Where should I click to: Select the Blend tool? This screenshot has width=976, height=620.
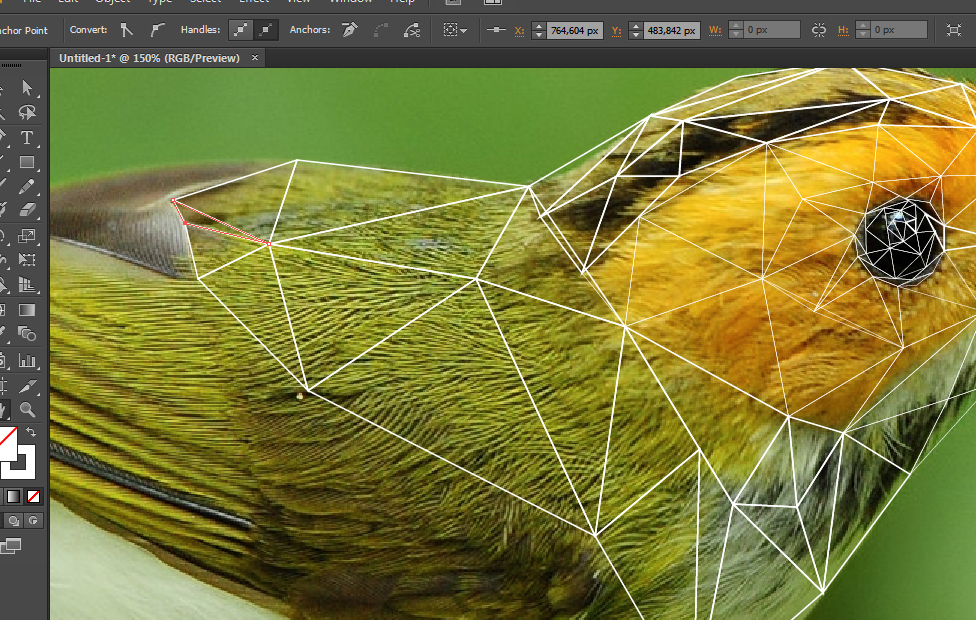tap(27, 334)
